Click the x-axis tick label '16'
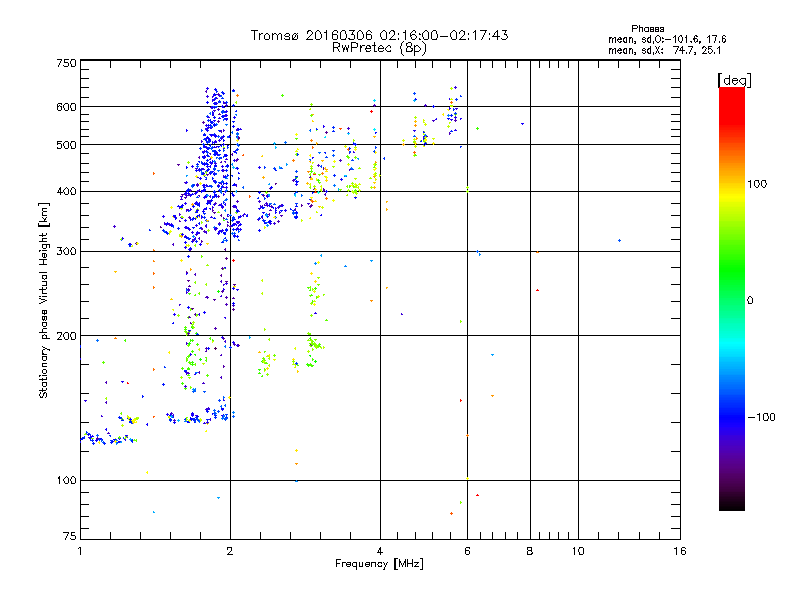This screenshot has height=600, width=800. click(680, 551)
